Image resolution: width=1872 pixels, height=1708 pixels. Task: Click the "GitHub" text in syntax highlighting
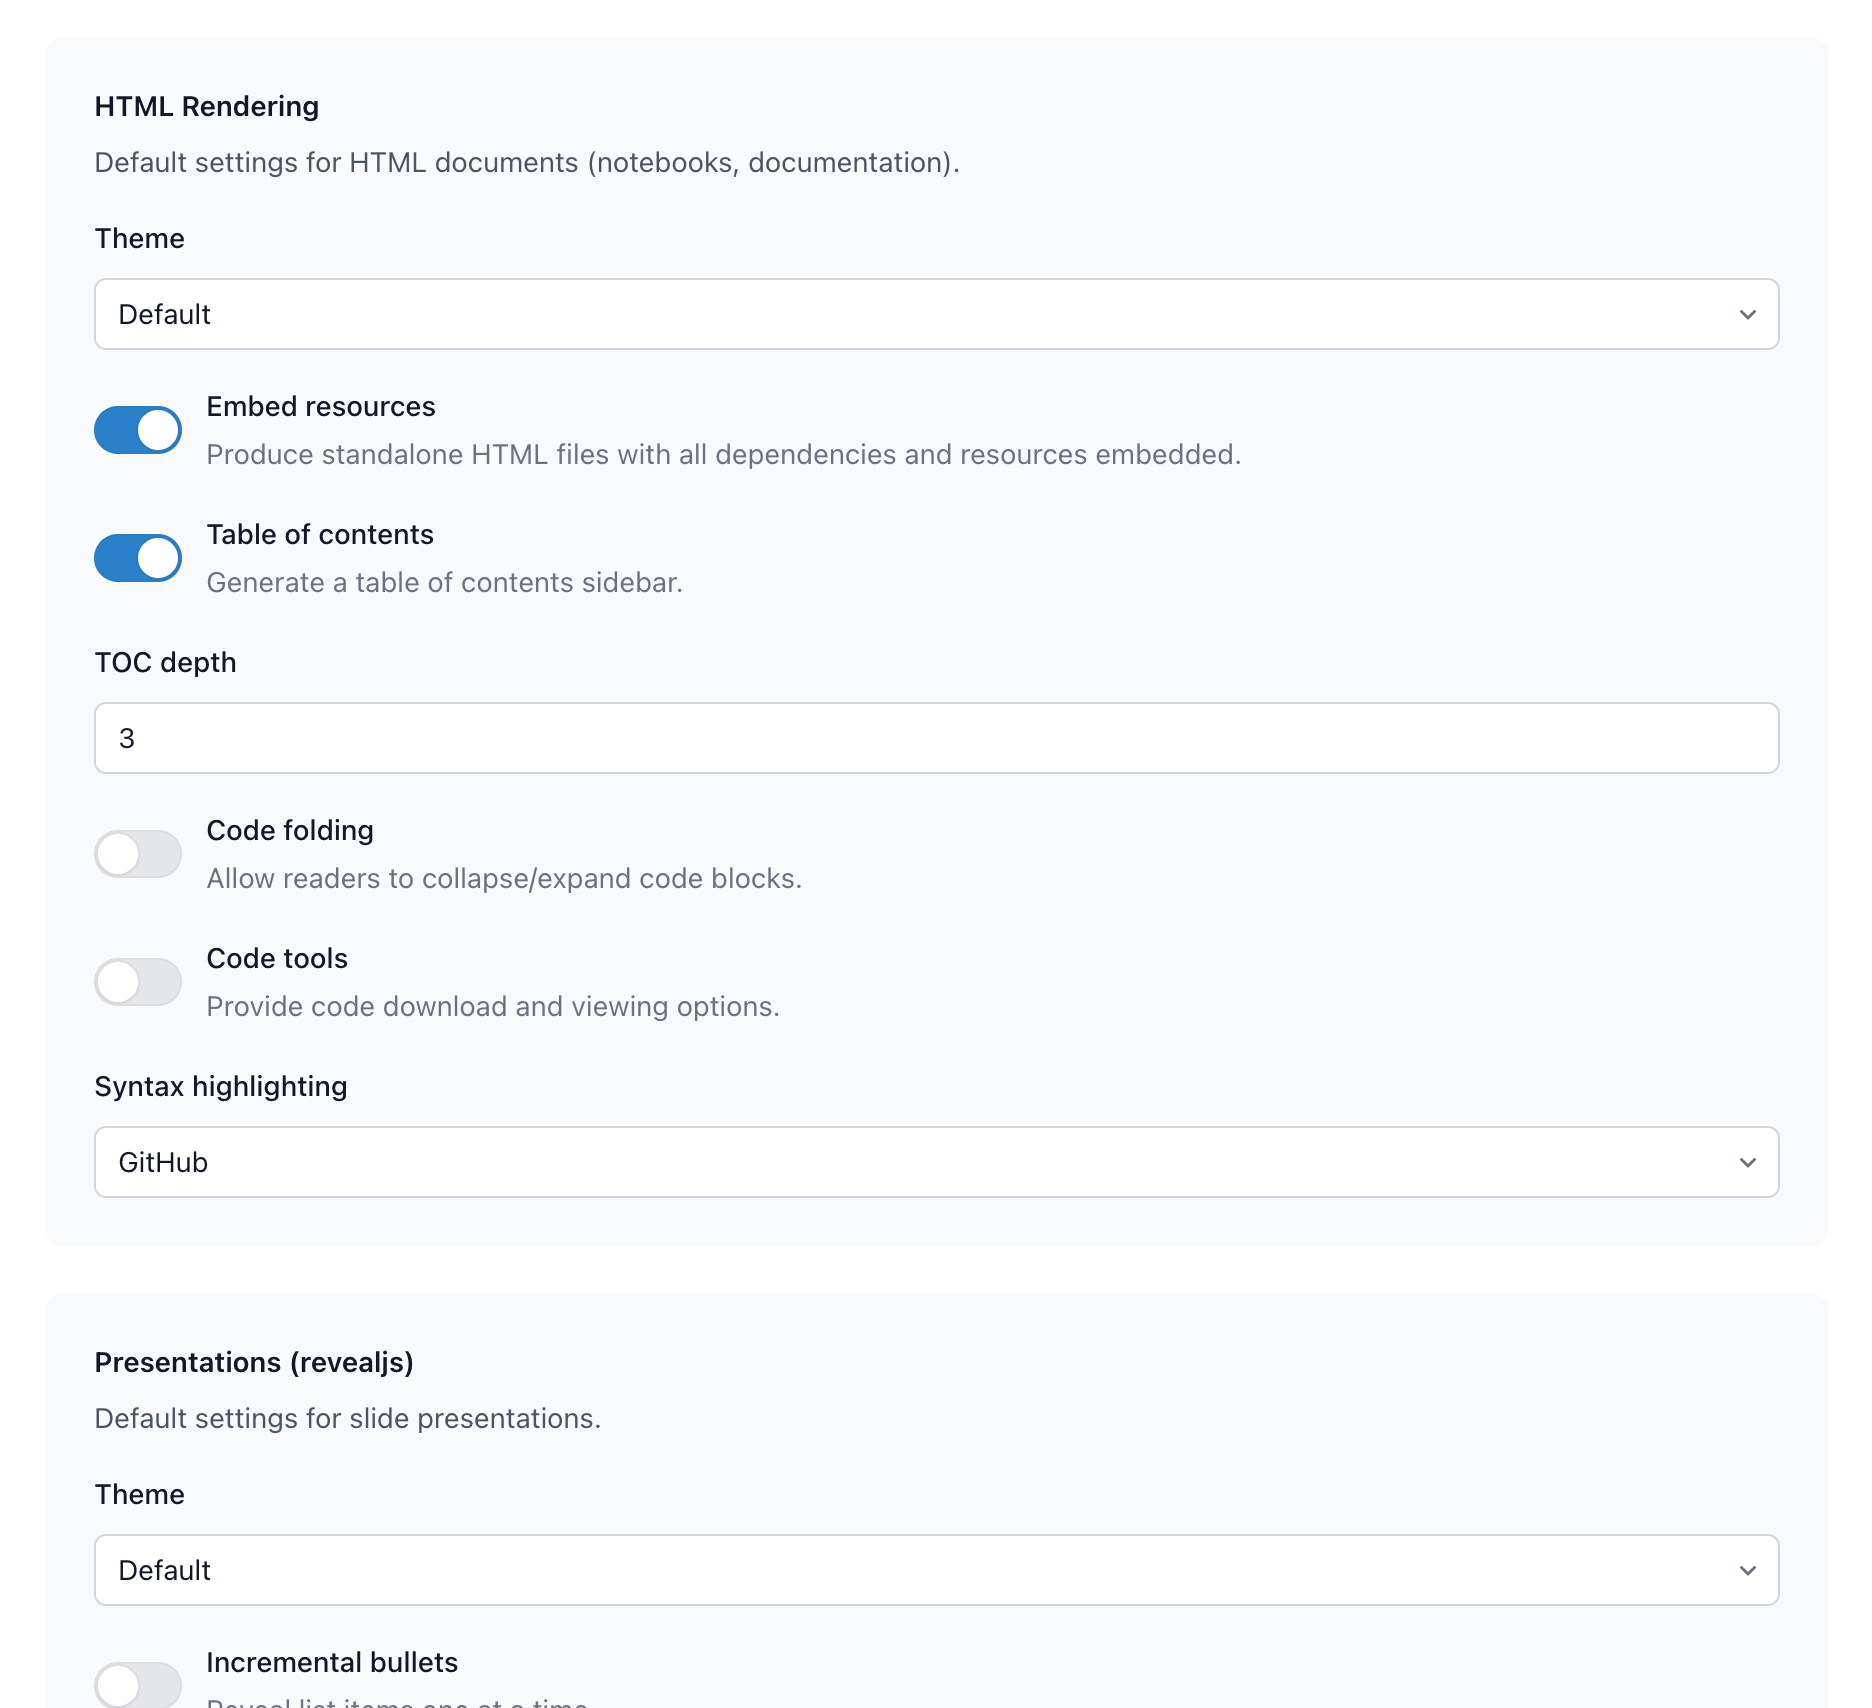162,1161
